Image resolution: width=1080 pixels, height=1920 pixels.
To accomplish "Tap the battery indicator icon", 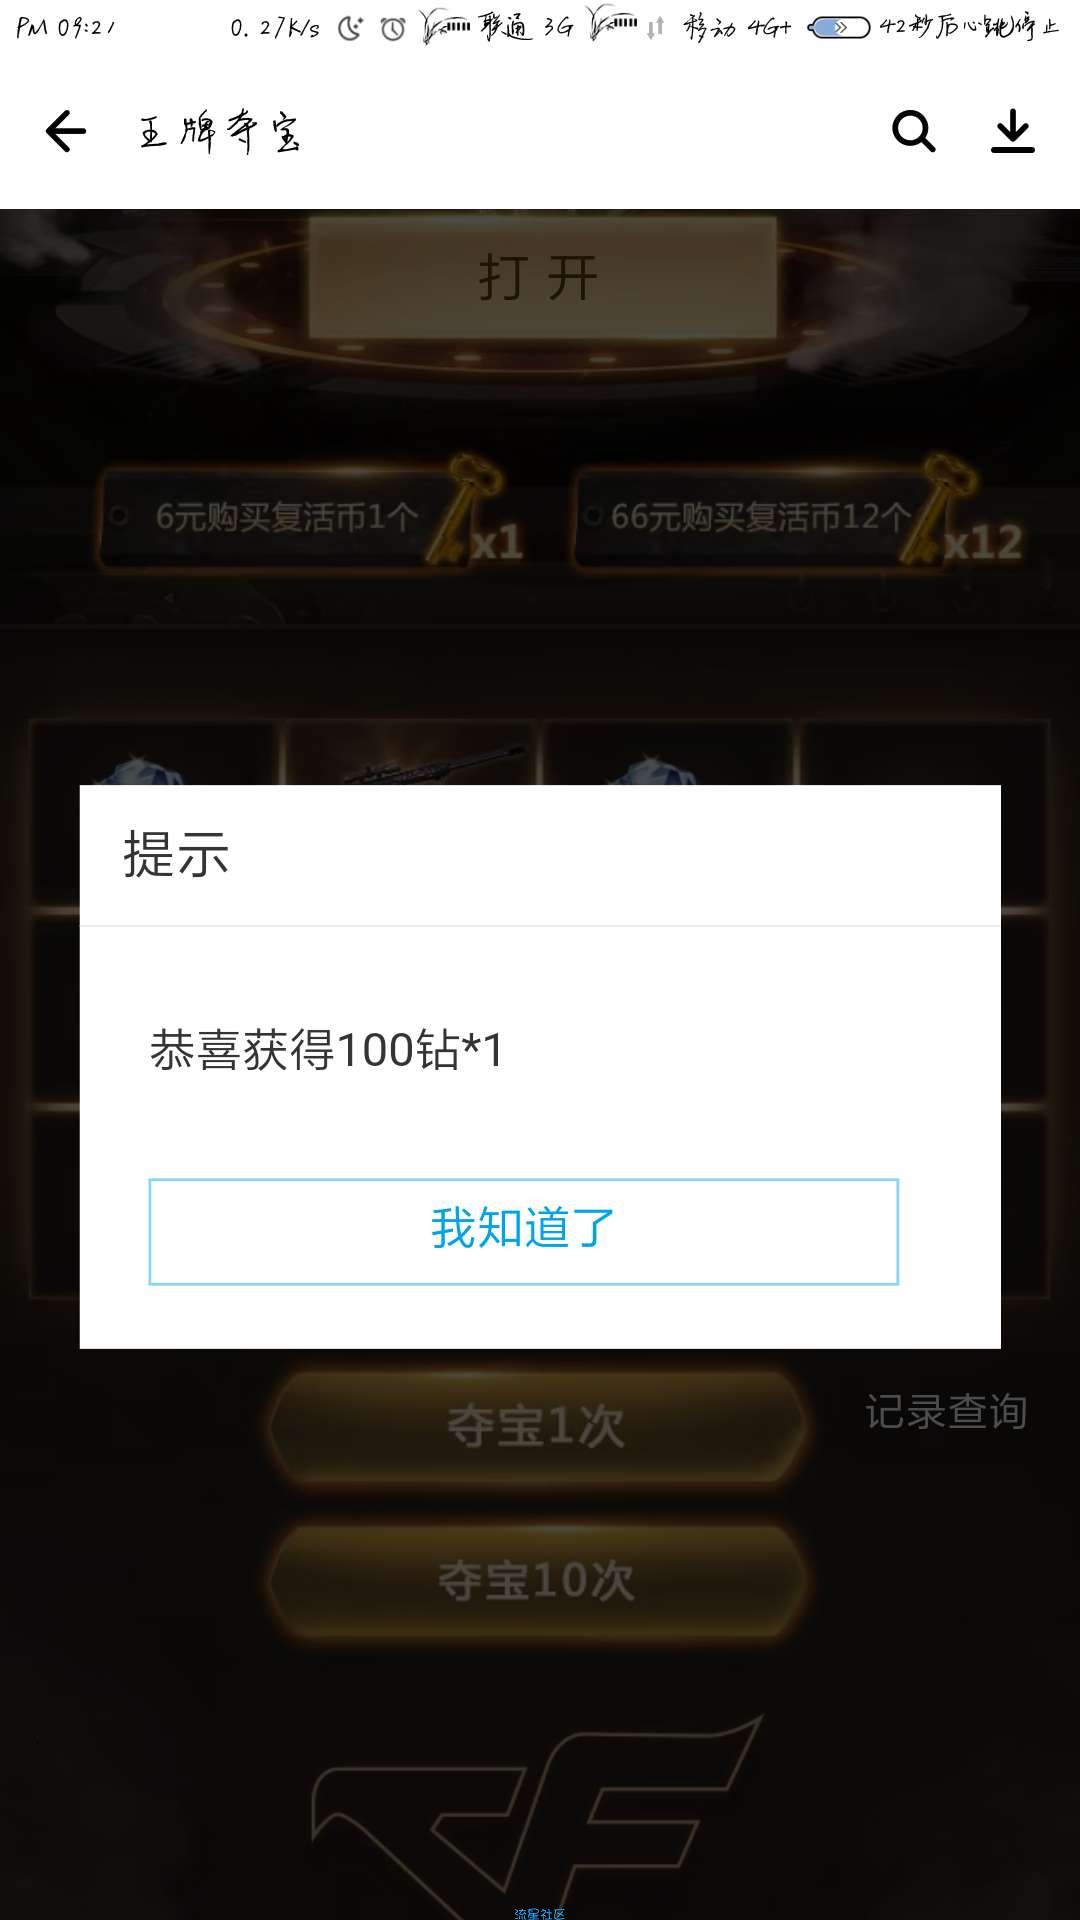I will pos(838,28).
